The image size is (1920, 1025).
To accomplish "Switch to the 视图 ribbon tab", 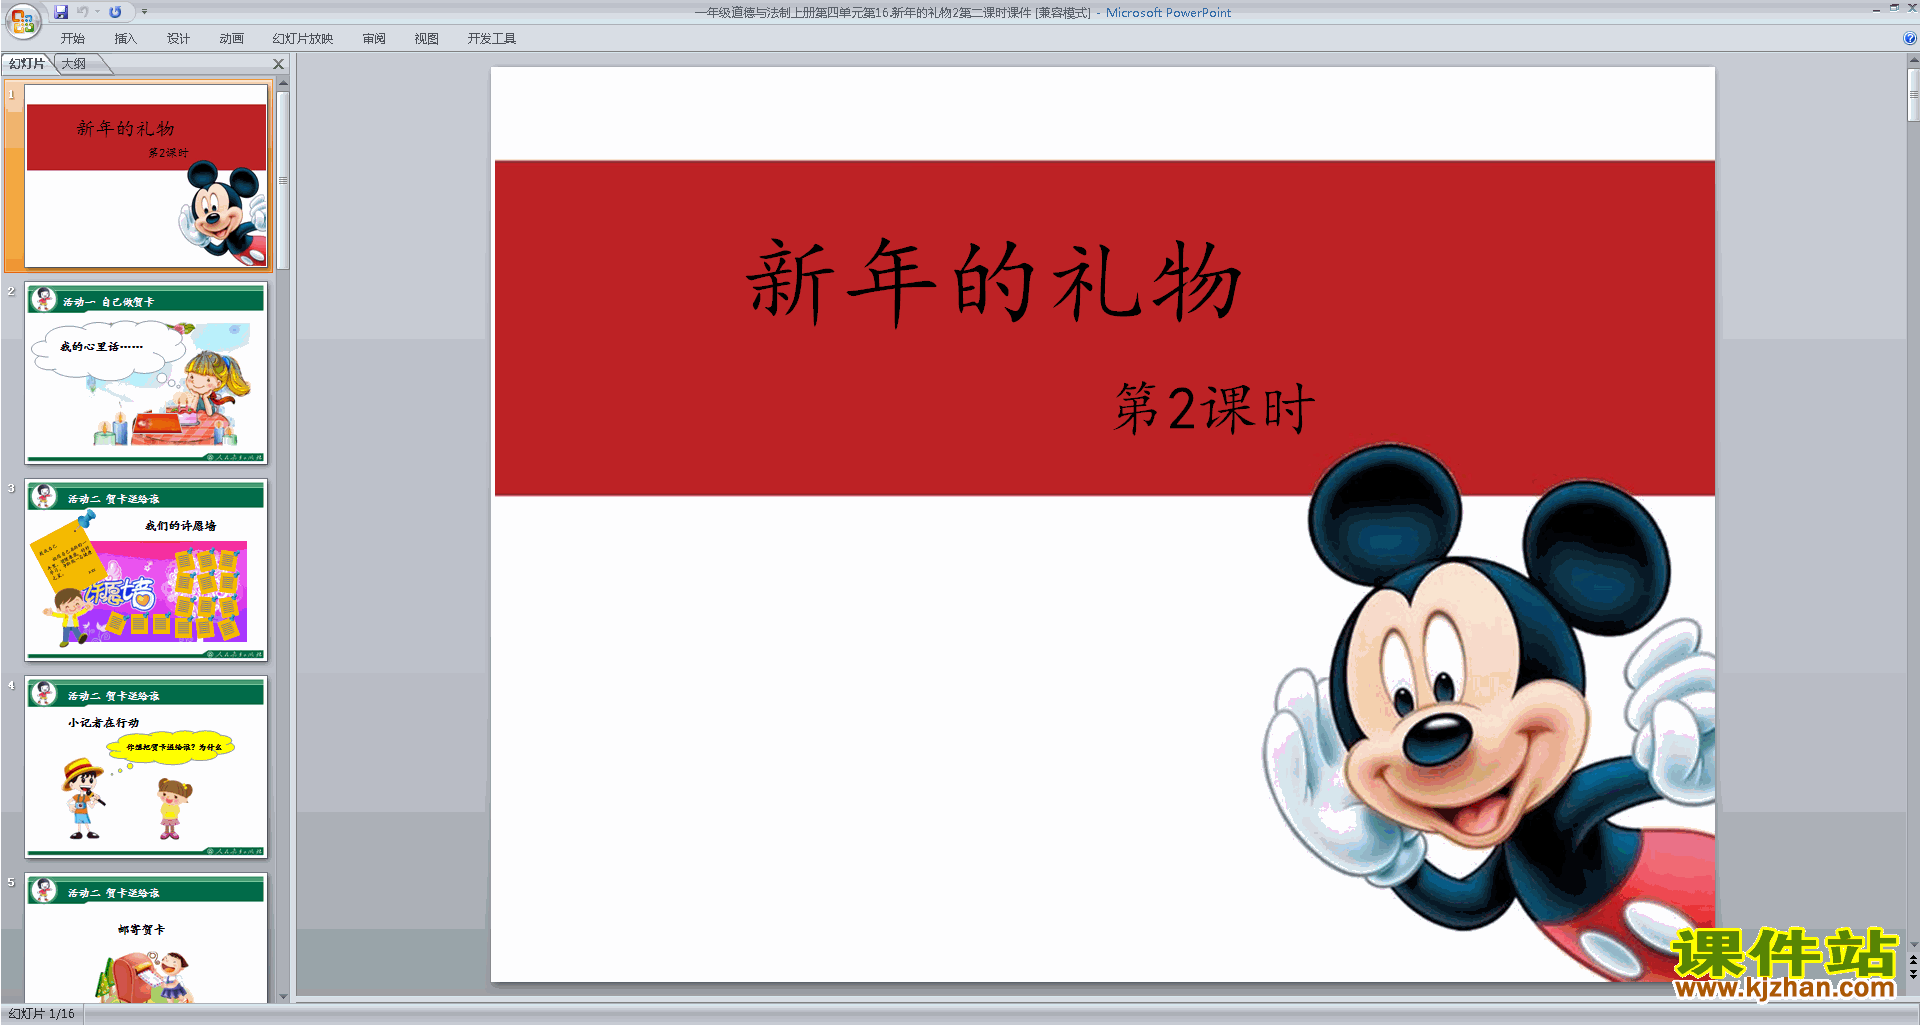I will pos(426,38).
